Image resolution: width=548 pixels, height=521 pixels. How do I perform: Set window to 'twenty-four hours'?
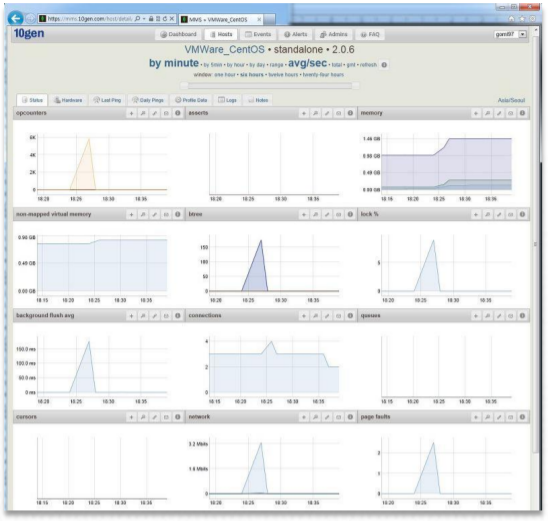[323, 75]
